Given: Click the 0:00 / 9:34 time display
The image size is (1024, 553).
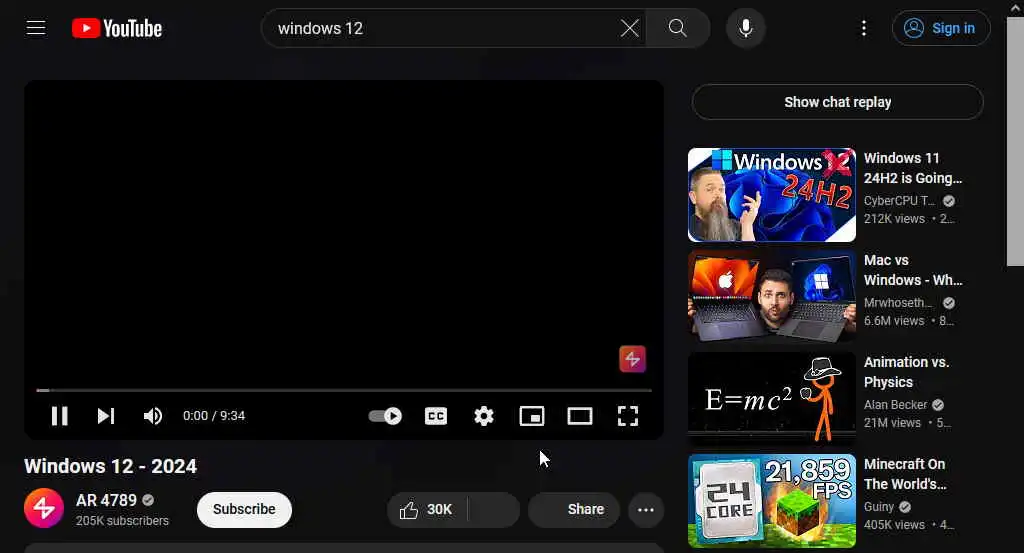Looking at the screenshot, I should coord(214,416).
